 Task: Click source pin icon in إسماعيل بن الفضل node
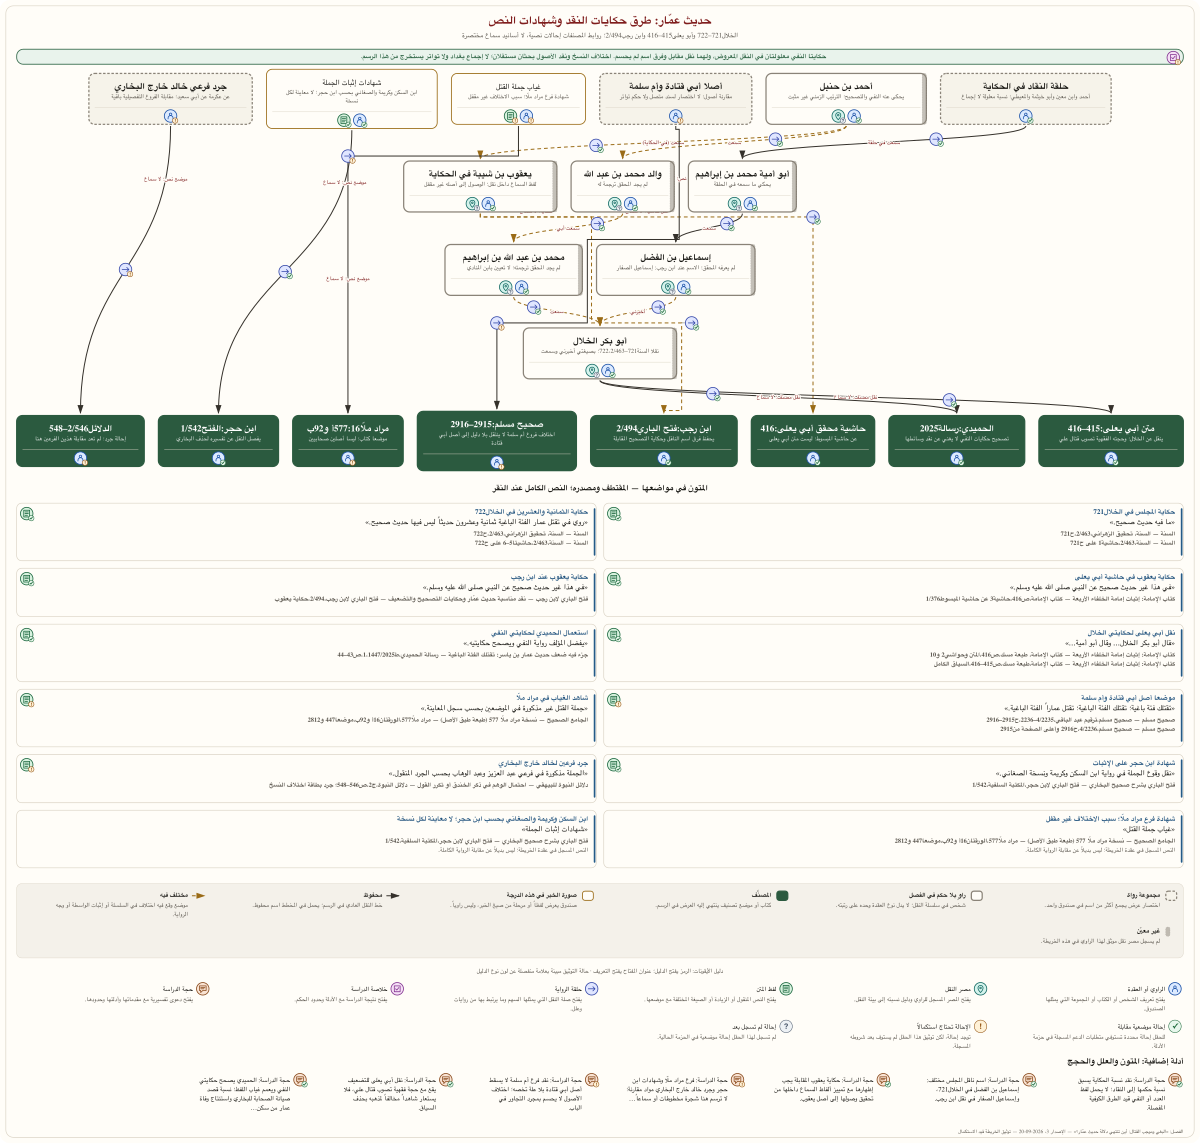669,288
